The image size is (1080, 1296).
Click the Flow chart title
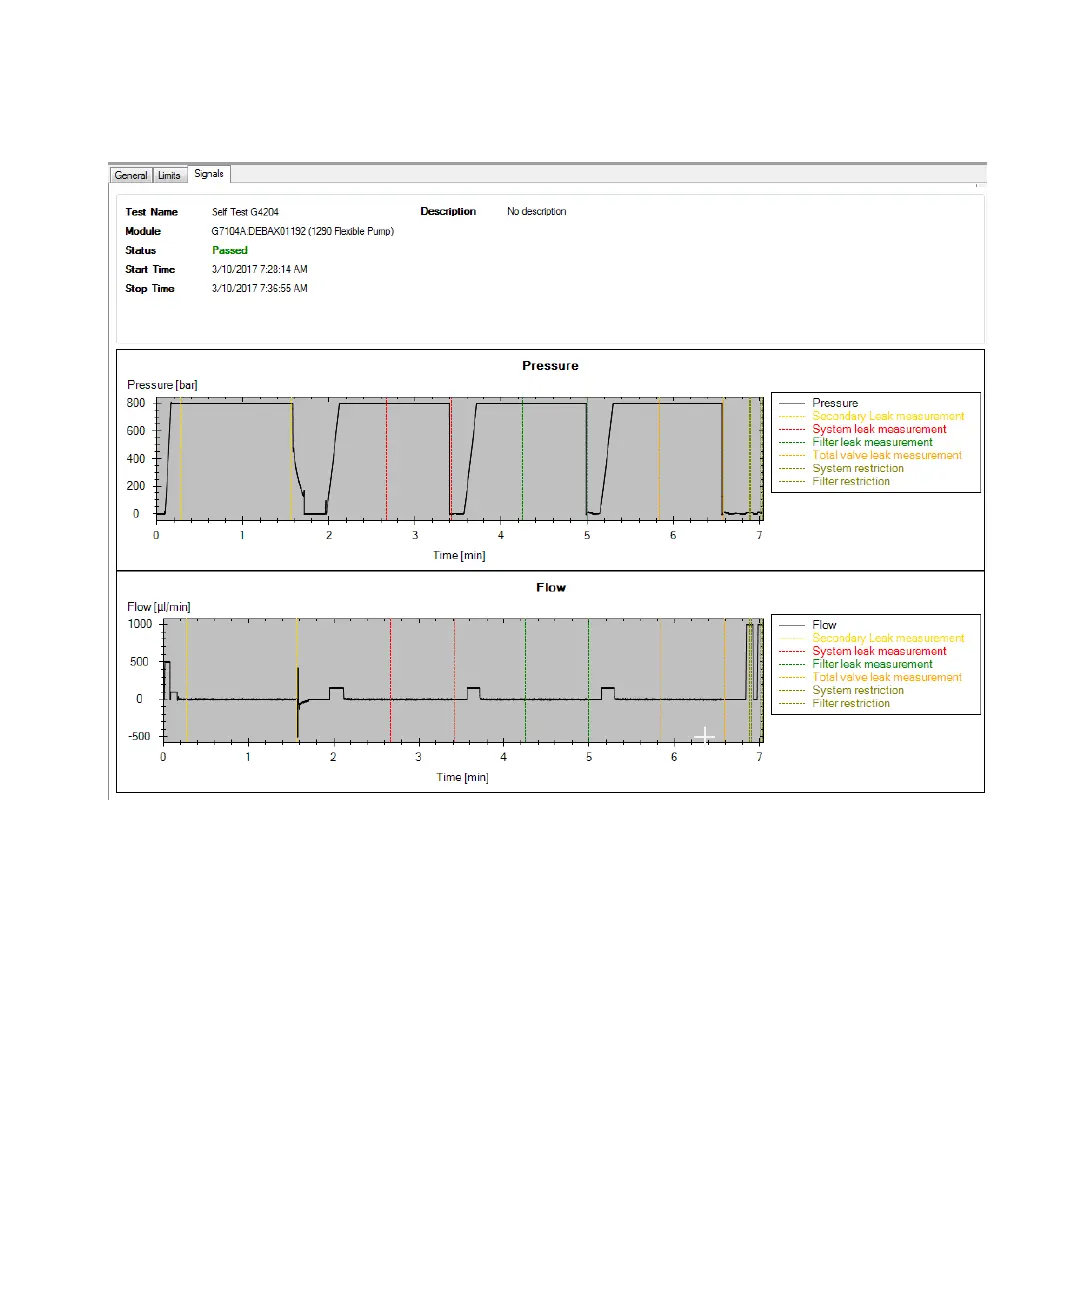point(550,588)
